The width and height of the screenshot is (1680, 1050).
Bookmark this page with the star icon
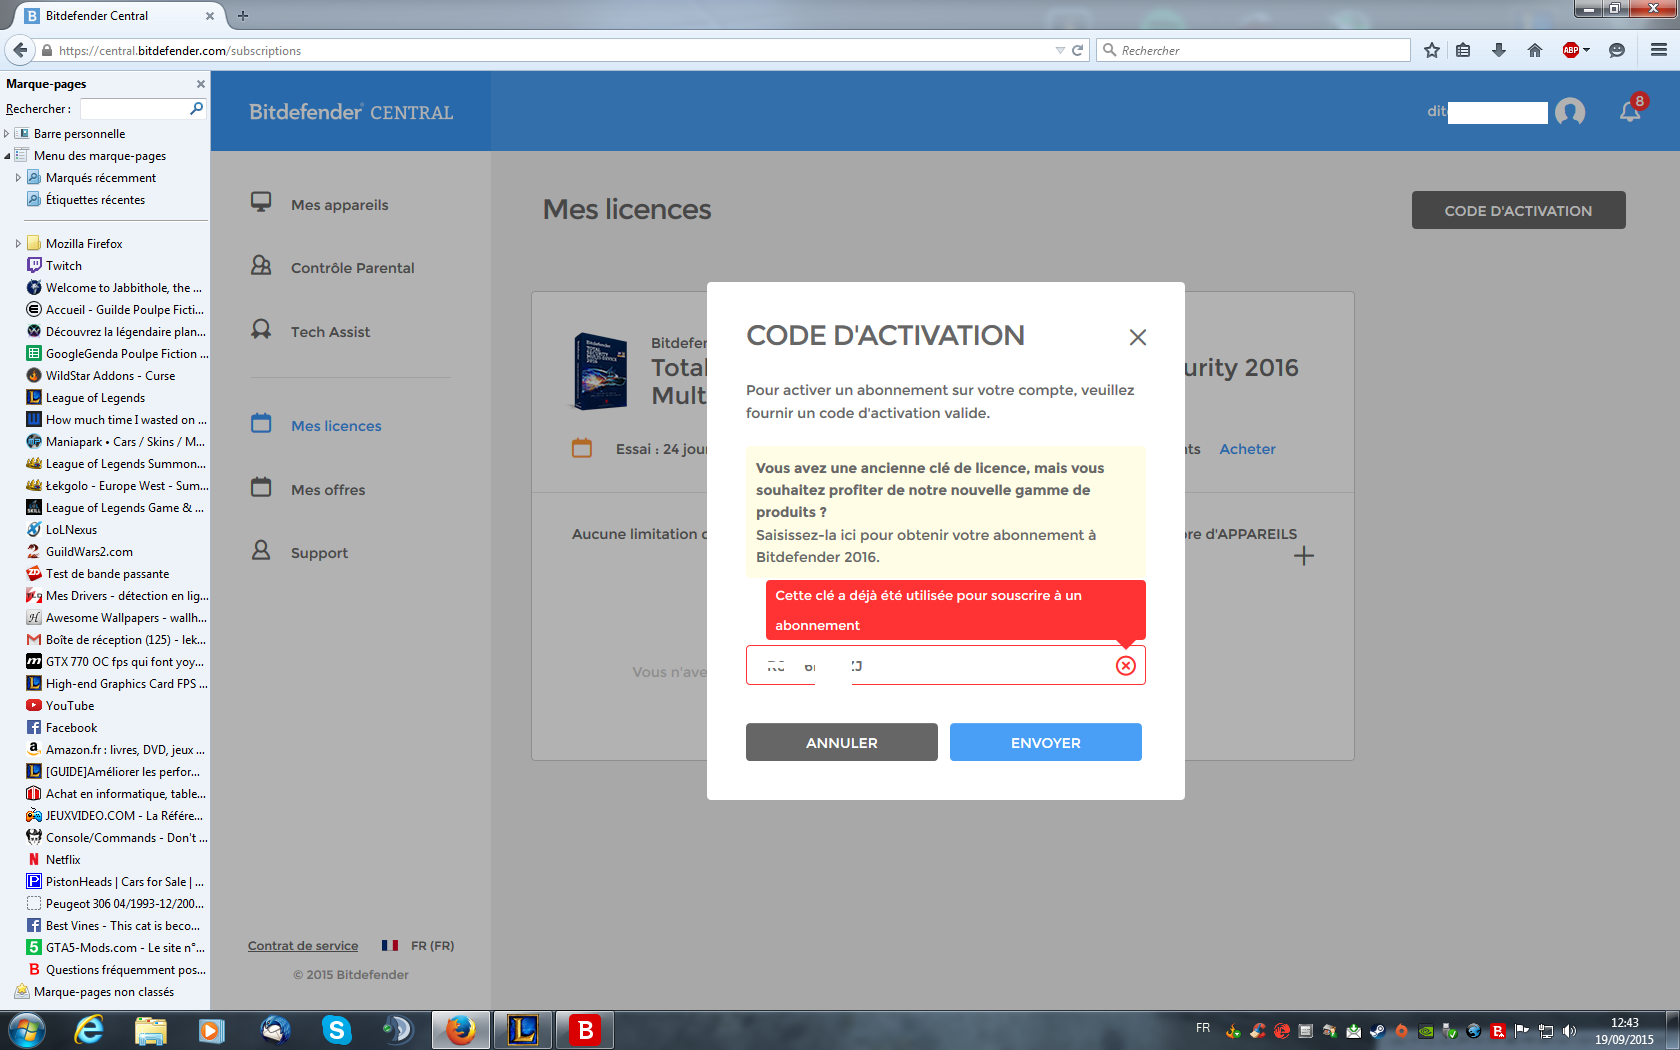click(1432, 50)
